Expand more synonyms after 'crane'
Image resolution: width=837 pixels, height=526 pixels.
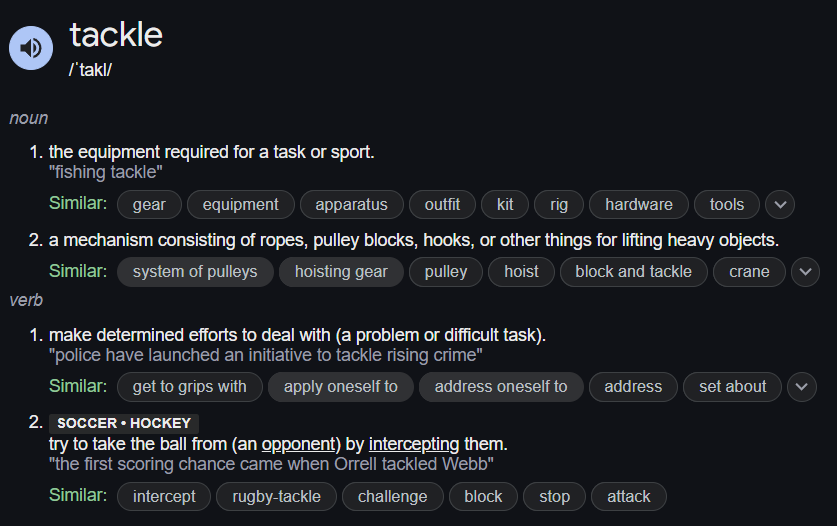pyautogui.click(x=805, y=272)
